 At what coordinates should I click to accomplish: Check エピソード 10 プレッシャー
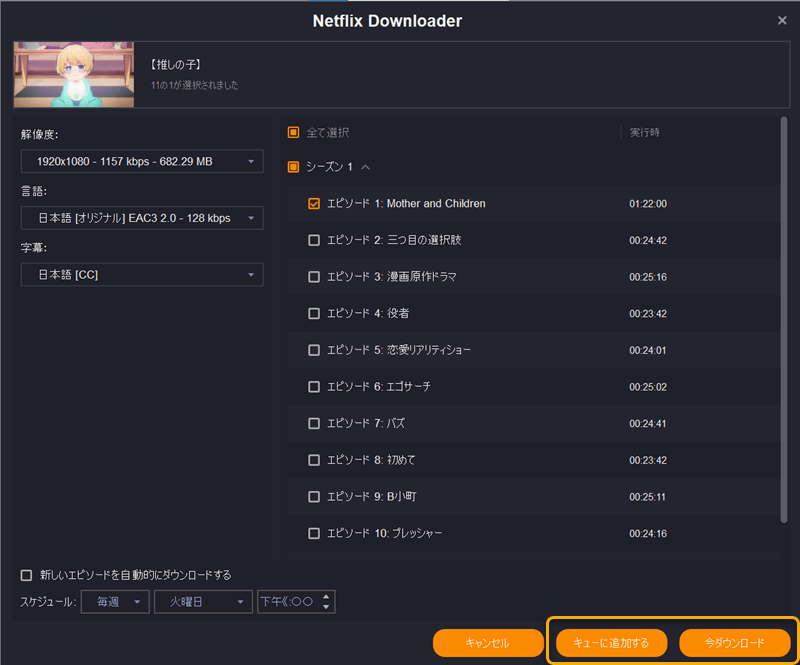click(314, 533)
